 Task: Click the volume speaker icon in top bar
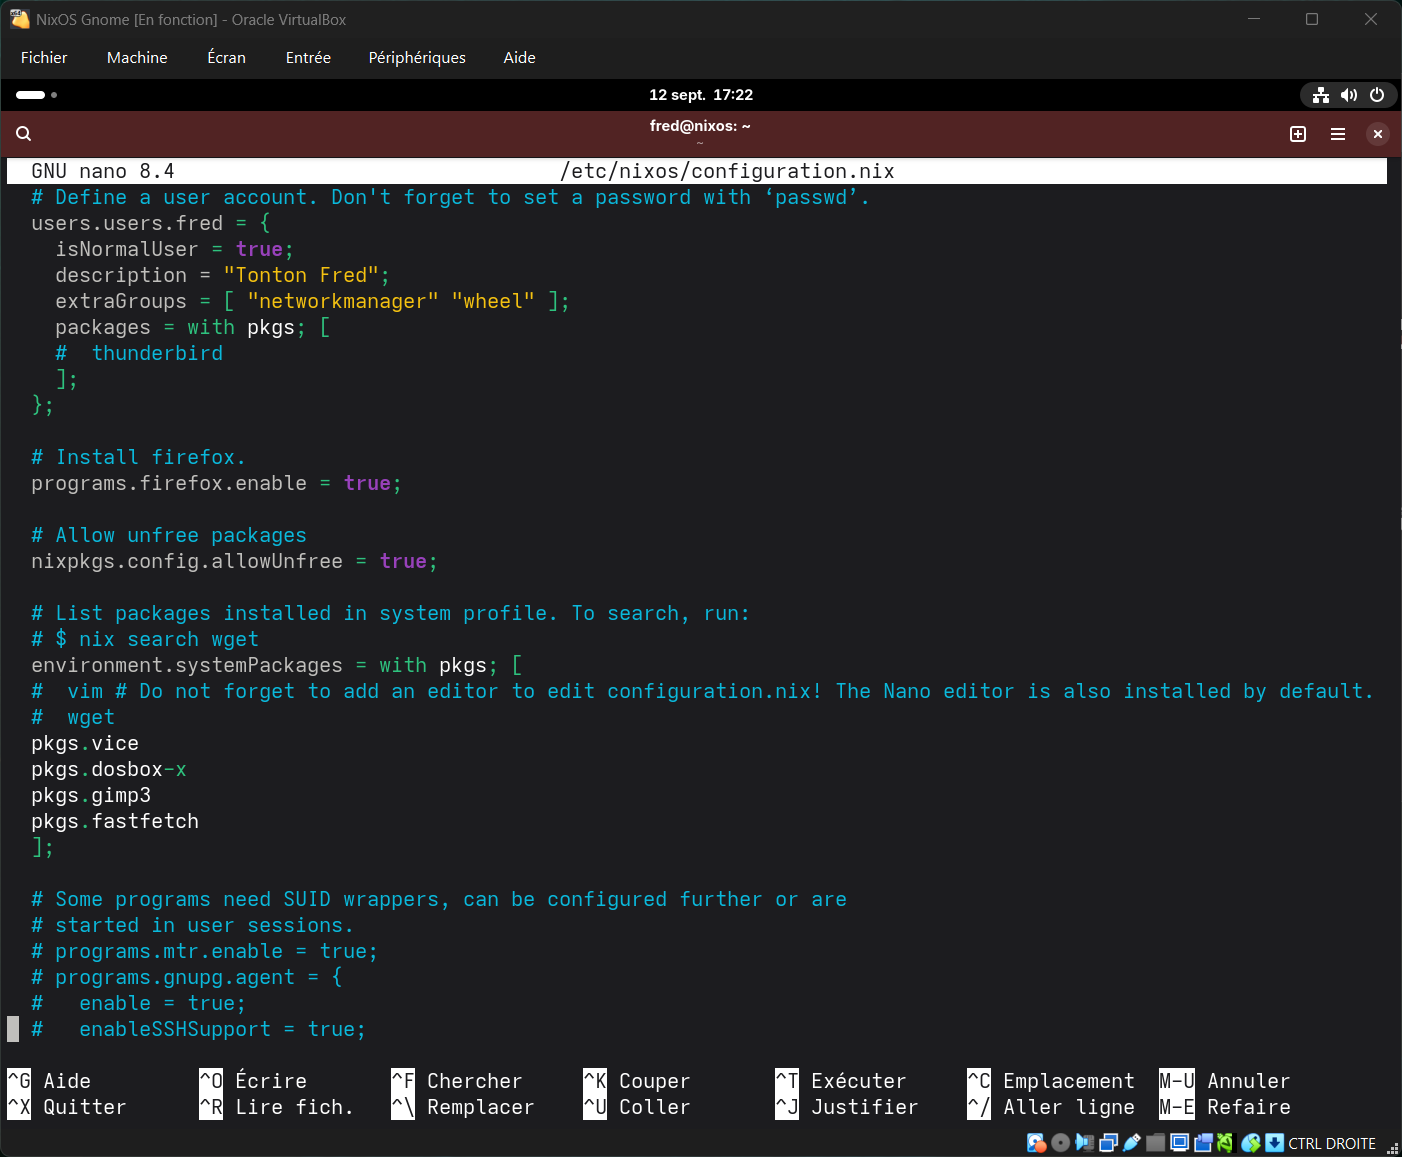(x=1349, y=95)
